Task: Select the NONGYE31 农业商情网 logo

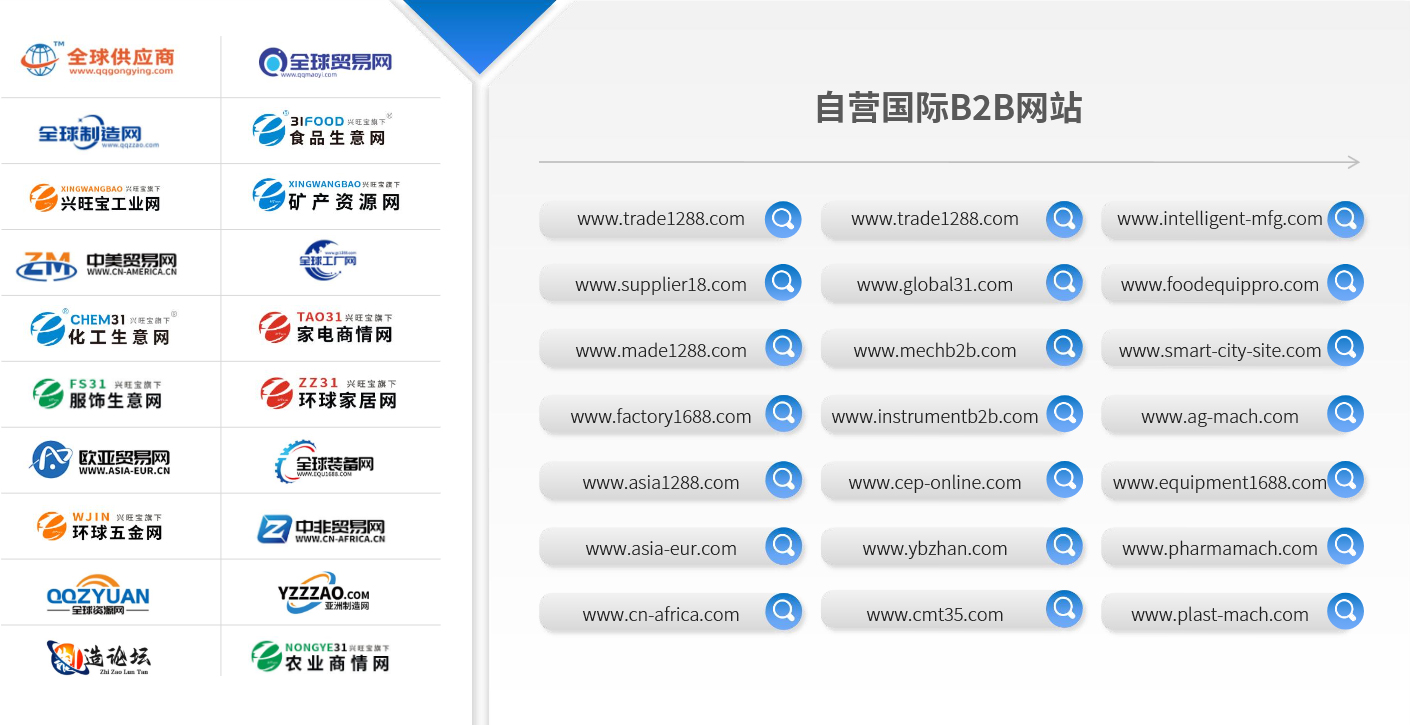Action: [320, 657]
